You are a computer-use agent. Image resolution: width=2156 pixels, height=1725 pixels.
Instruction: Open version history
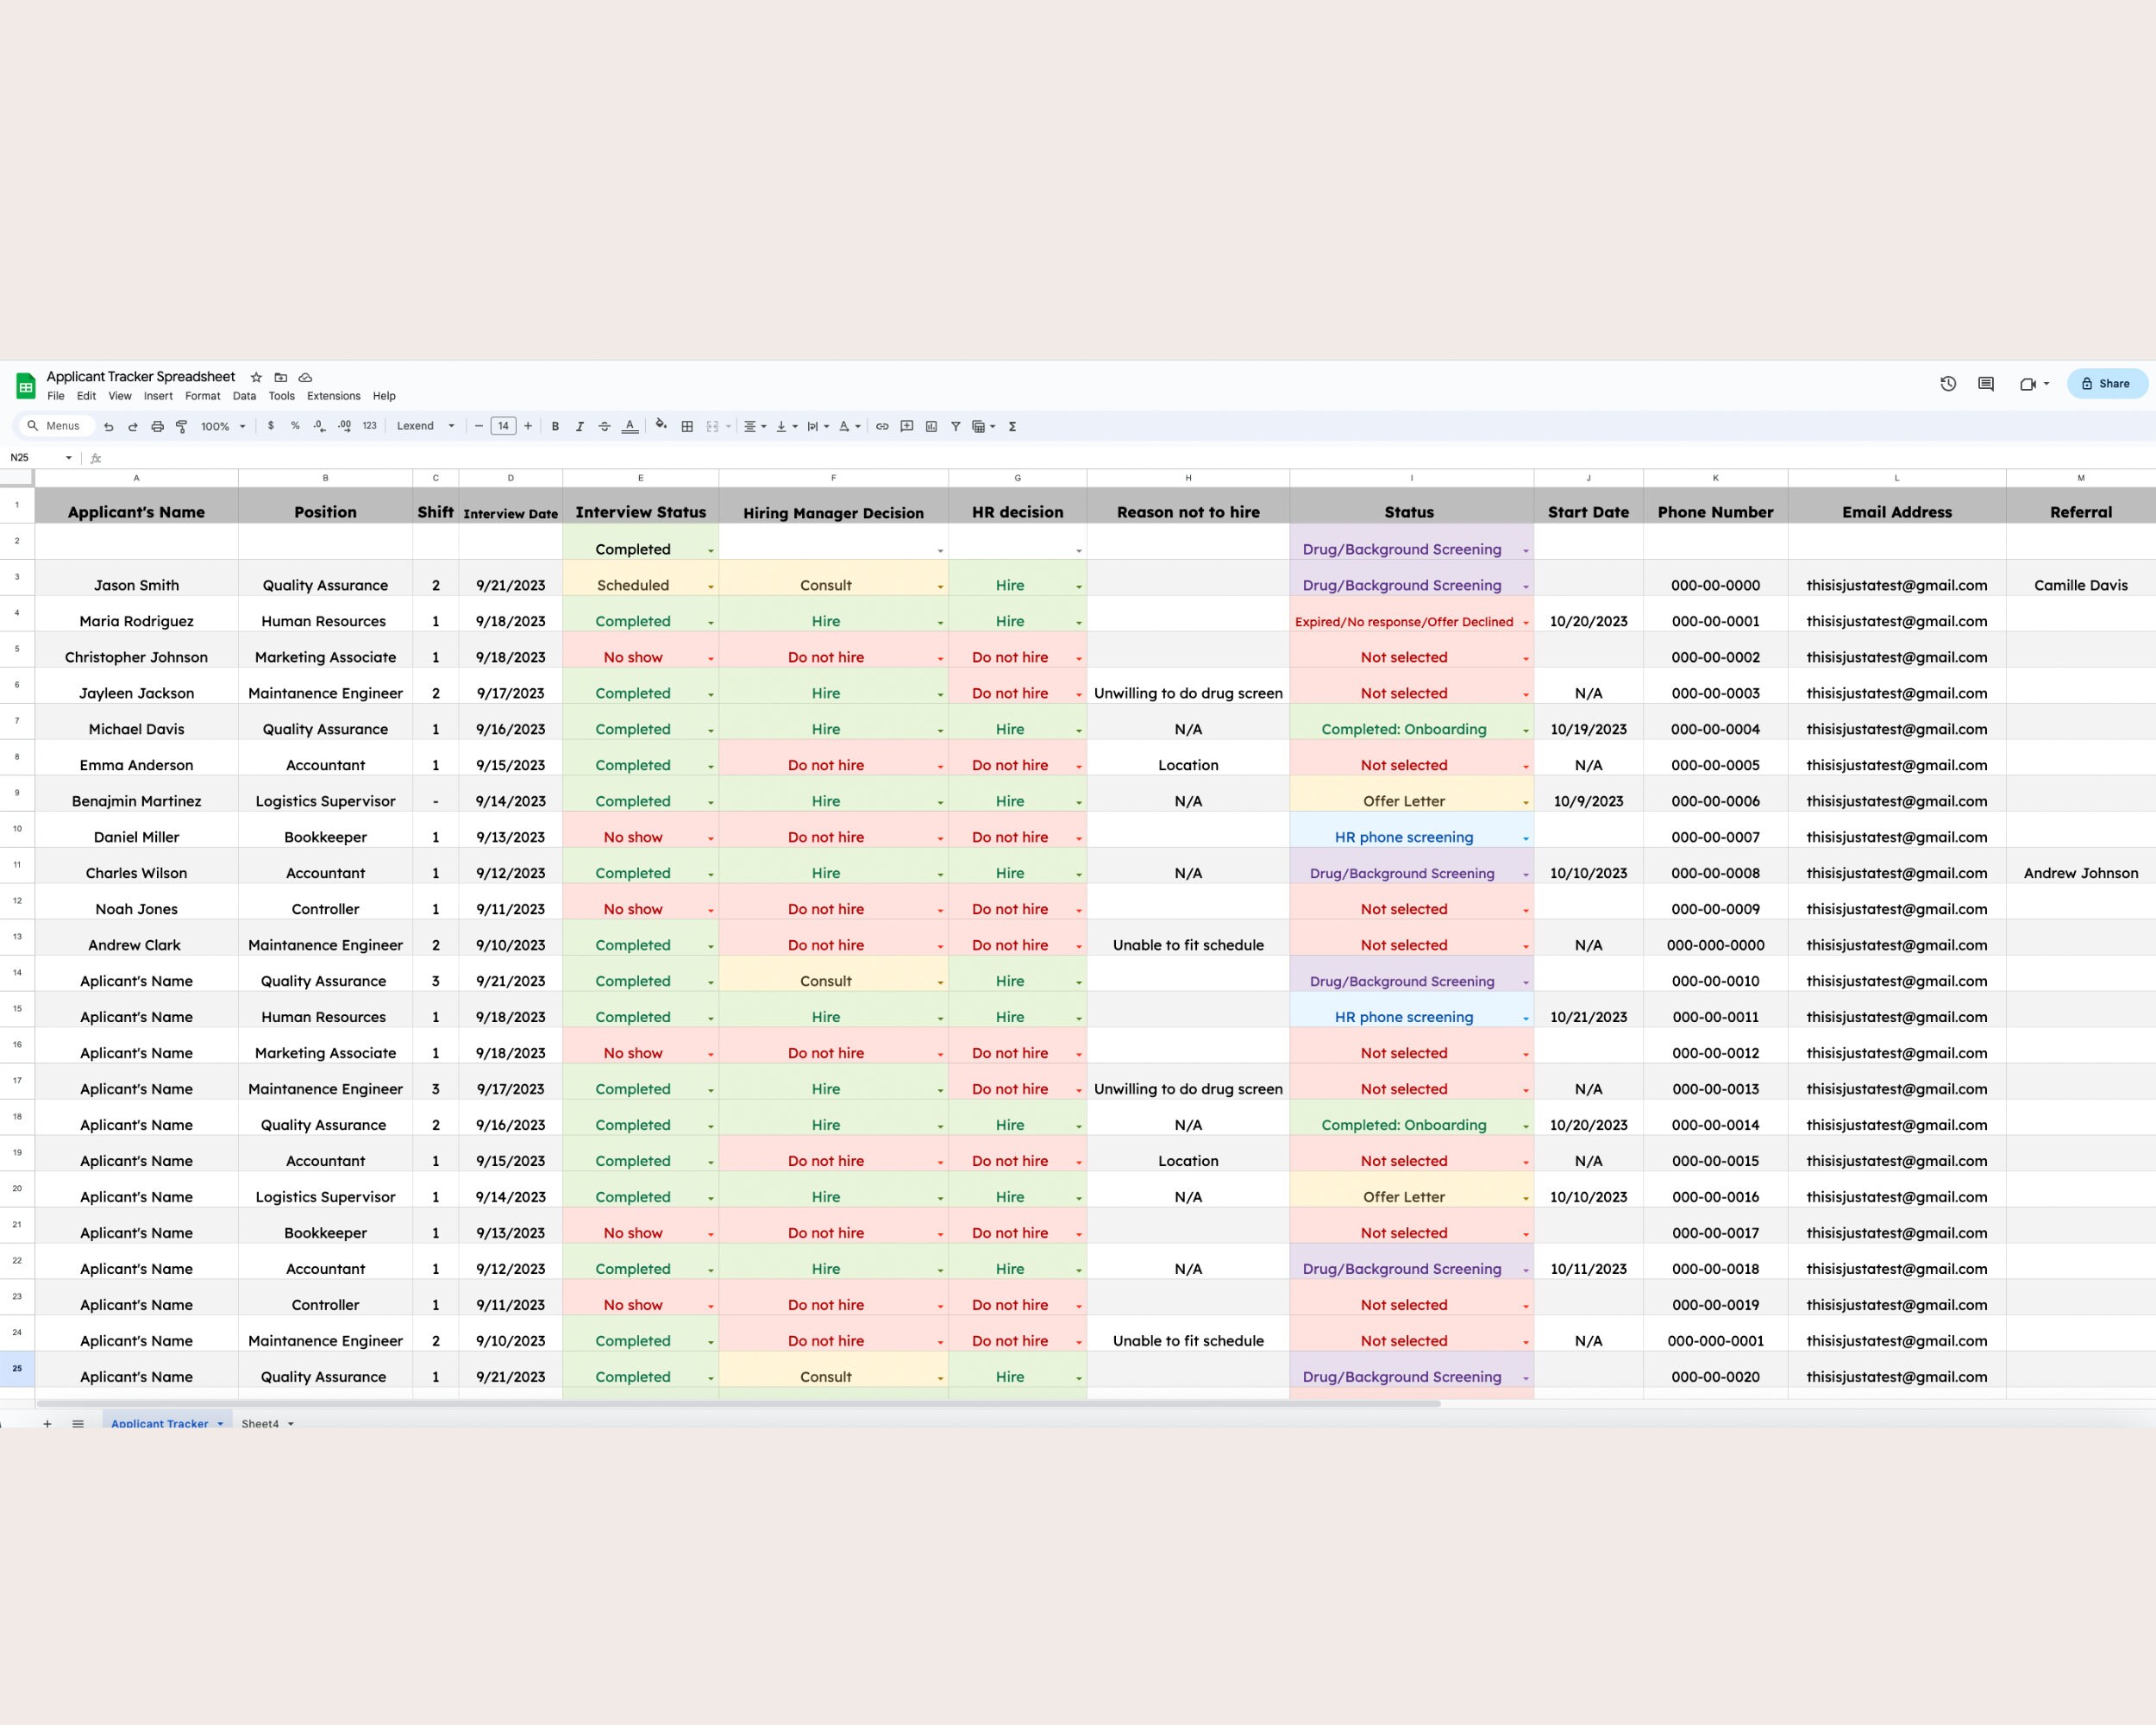1948,384
